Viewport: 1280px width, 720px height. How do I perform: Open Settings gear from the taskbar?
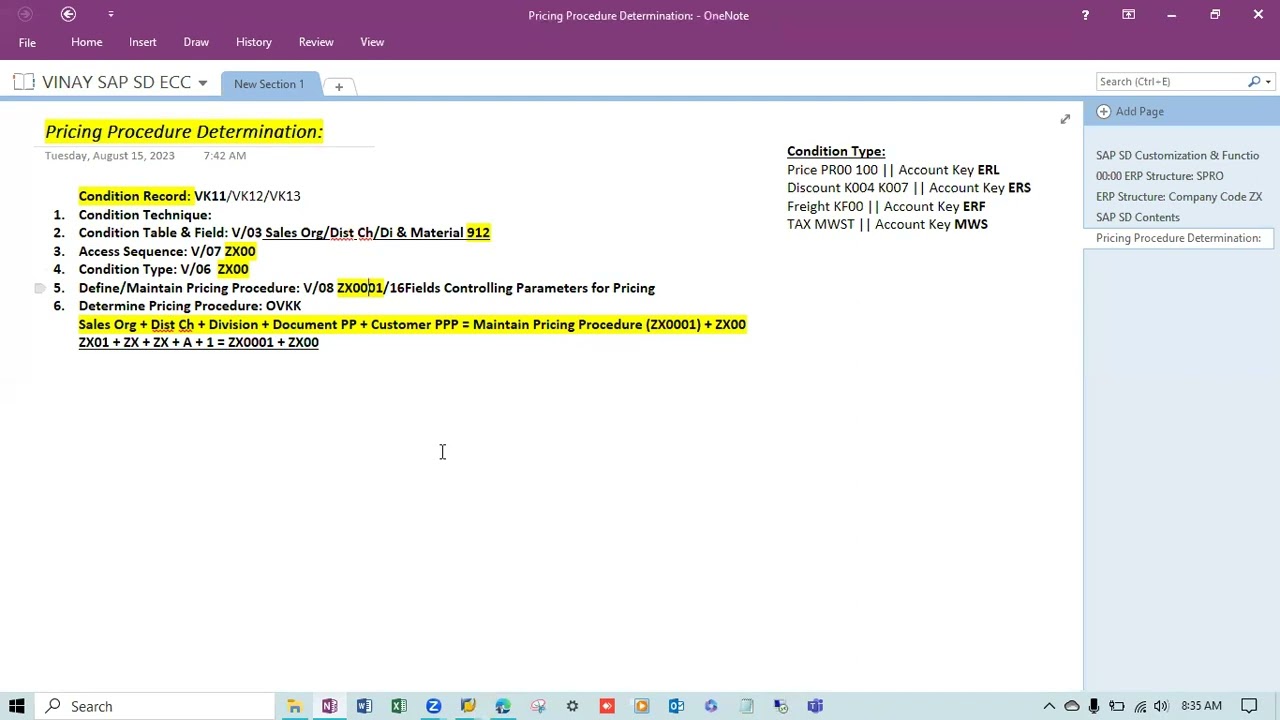[x=572, y=706]
